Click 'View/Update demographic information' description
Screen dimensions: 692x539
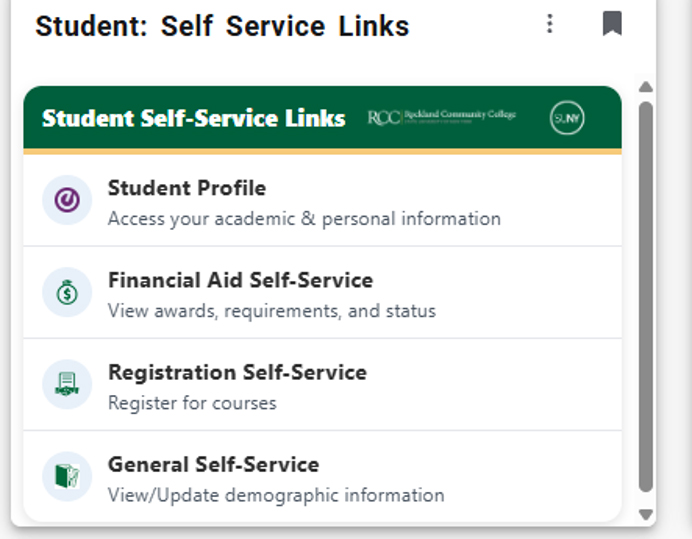pyautogui.click(x=276, y=495)
